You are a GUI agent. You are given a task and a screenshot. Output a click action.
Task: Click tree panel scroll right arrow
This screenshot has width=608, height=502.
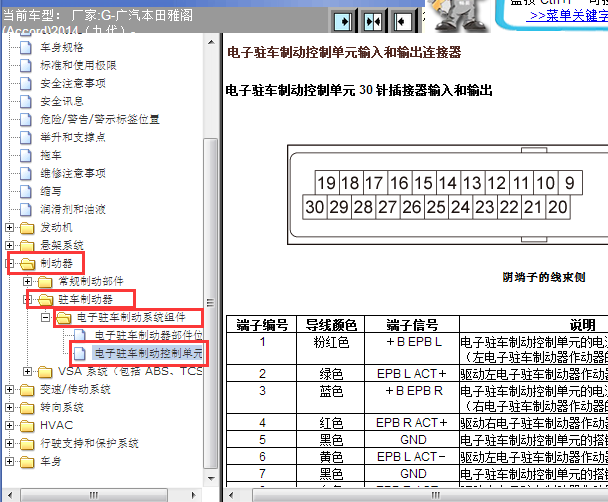pos(193,495)
